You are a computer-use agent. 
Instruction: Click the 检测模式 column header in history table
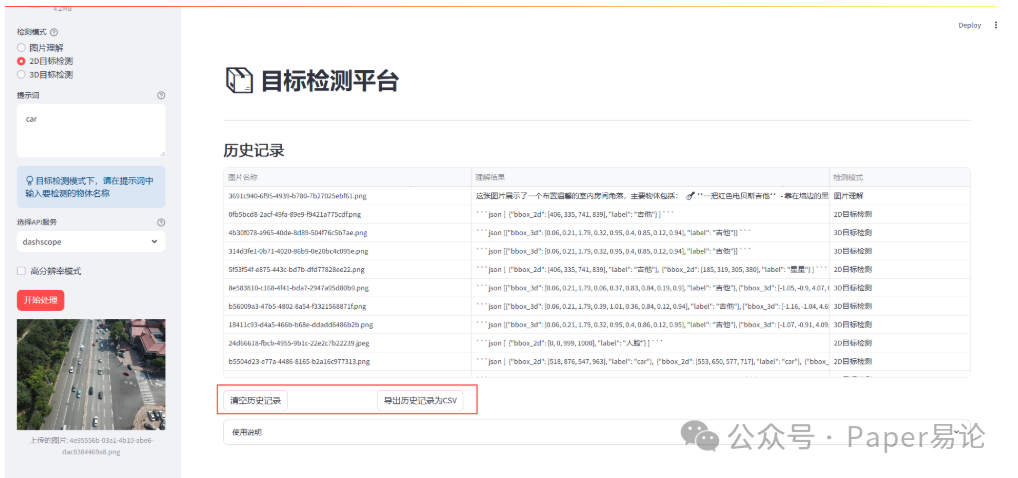(900, 177)
